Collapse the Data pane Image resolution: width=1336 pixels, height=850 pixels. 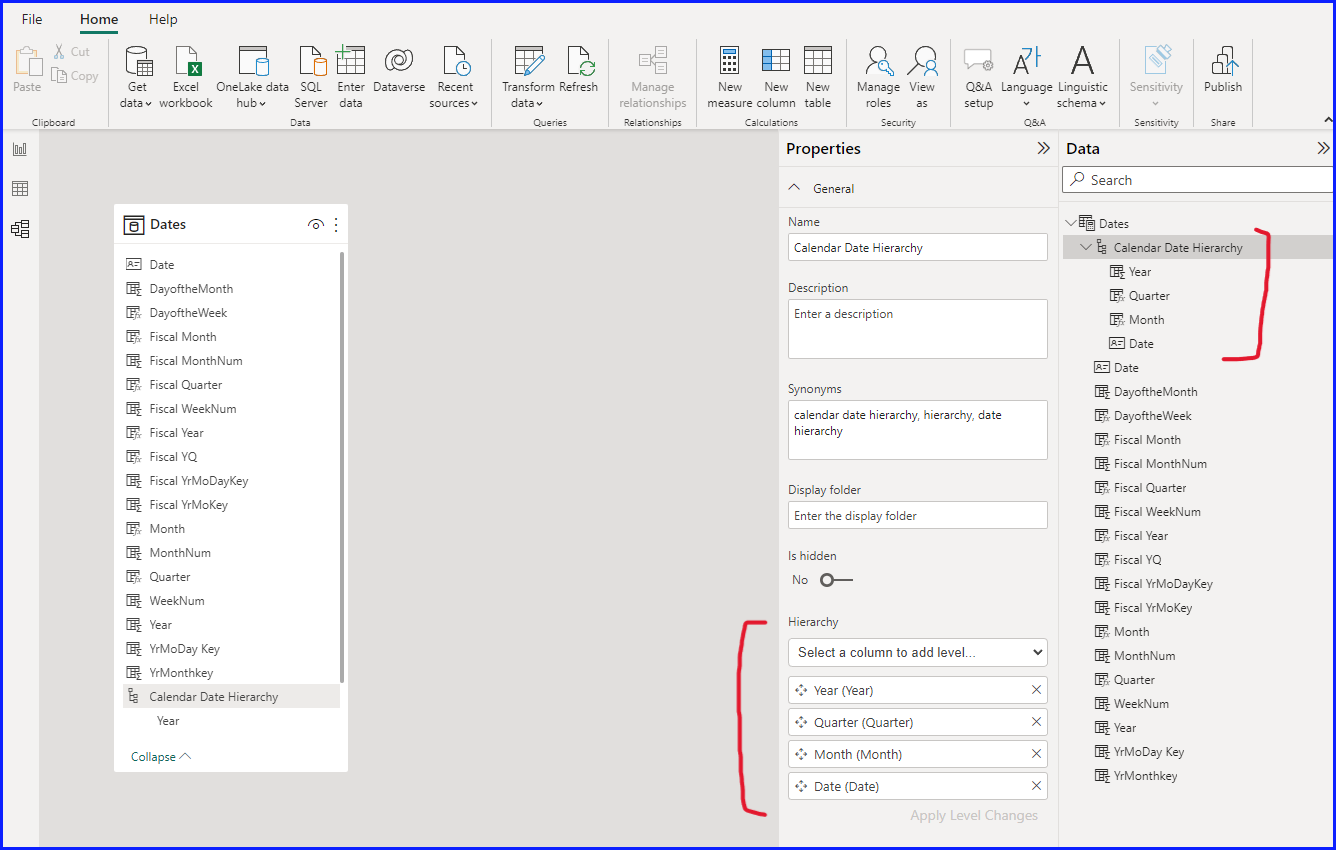tap(1323, 148)
